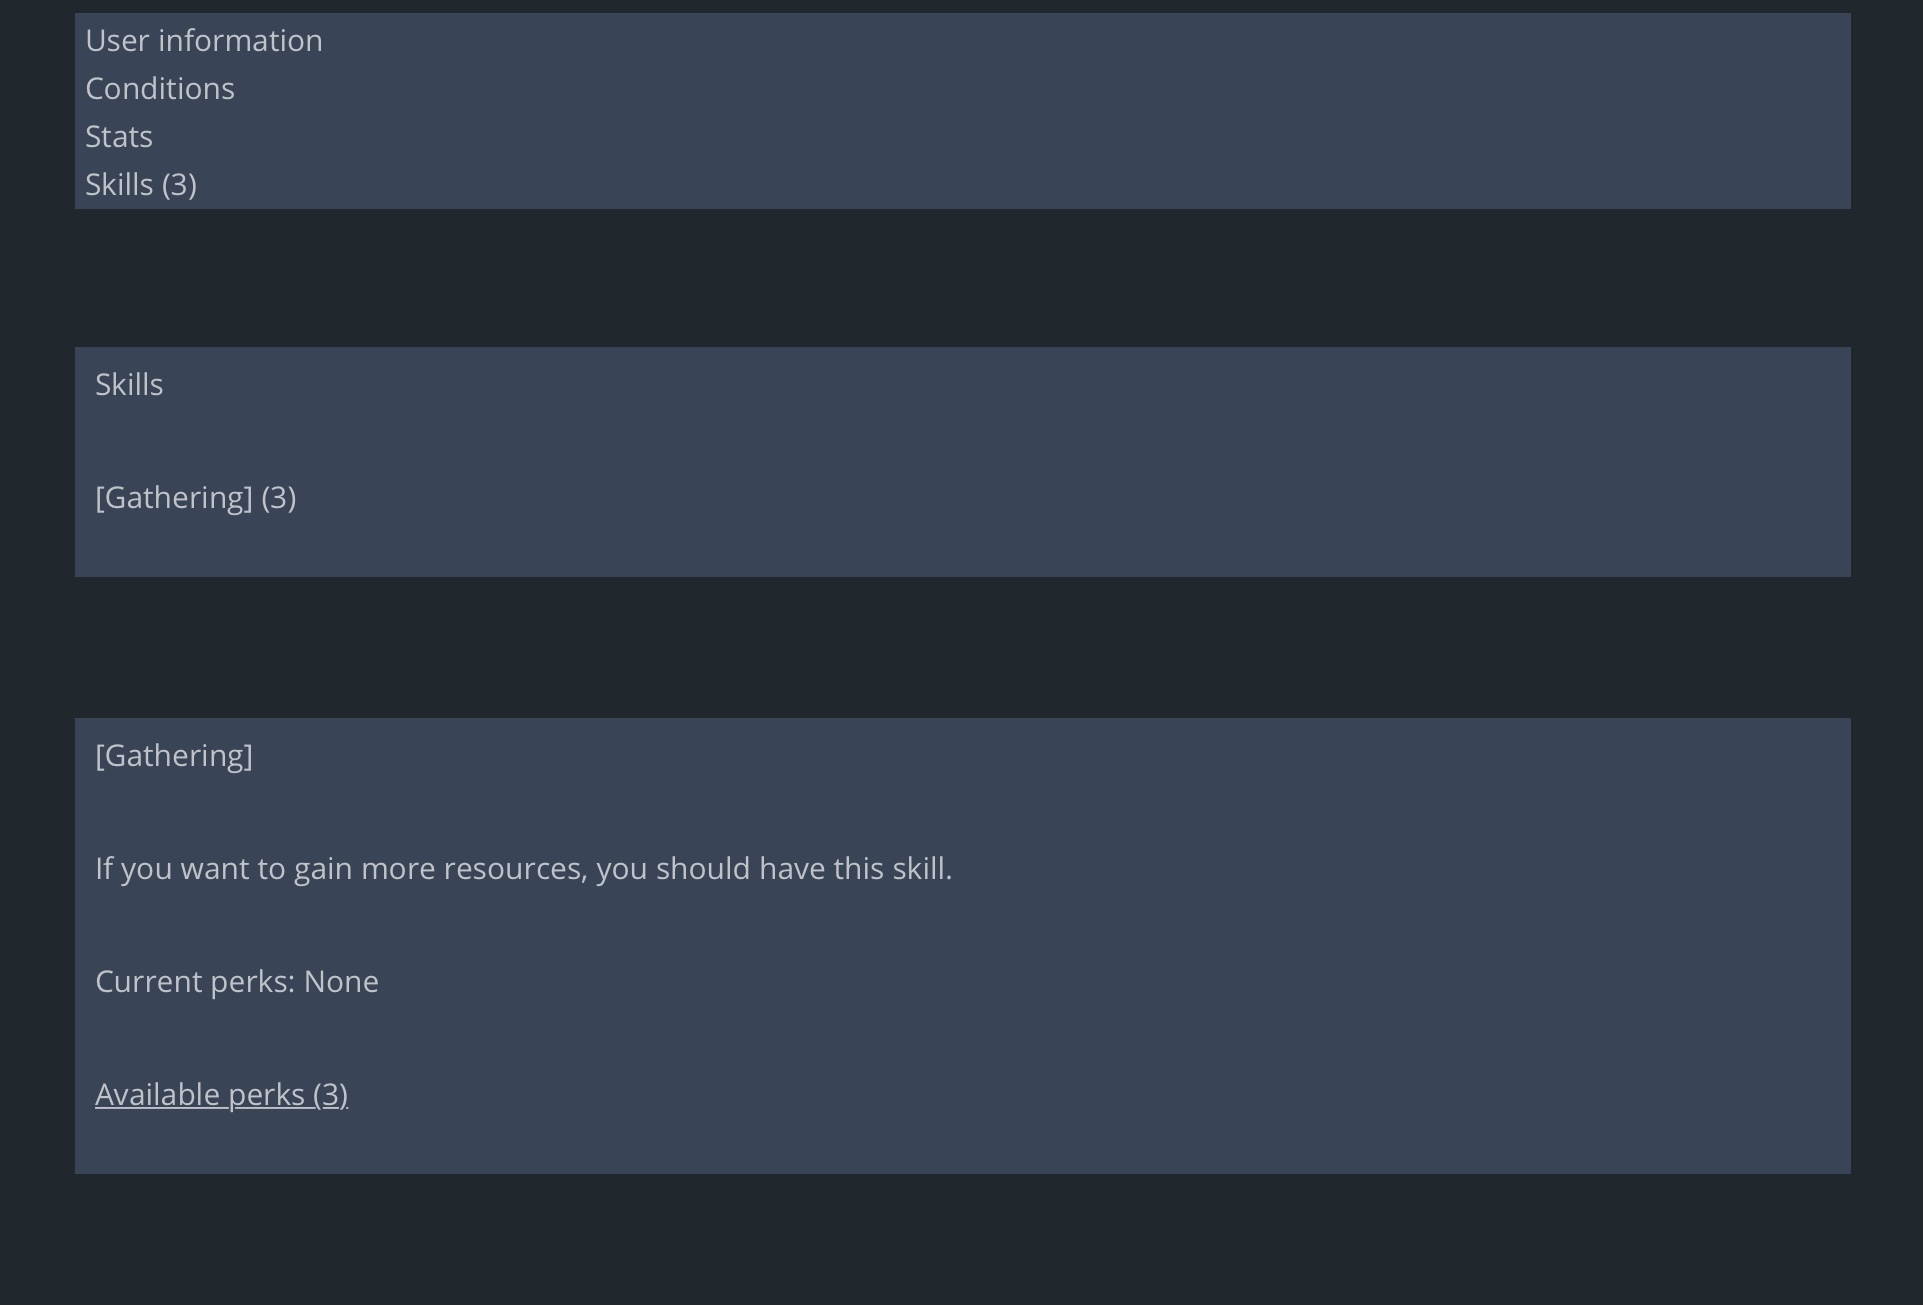Click the Available perks (3) link

(x=221, y=1095)
